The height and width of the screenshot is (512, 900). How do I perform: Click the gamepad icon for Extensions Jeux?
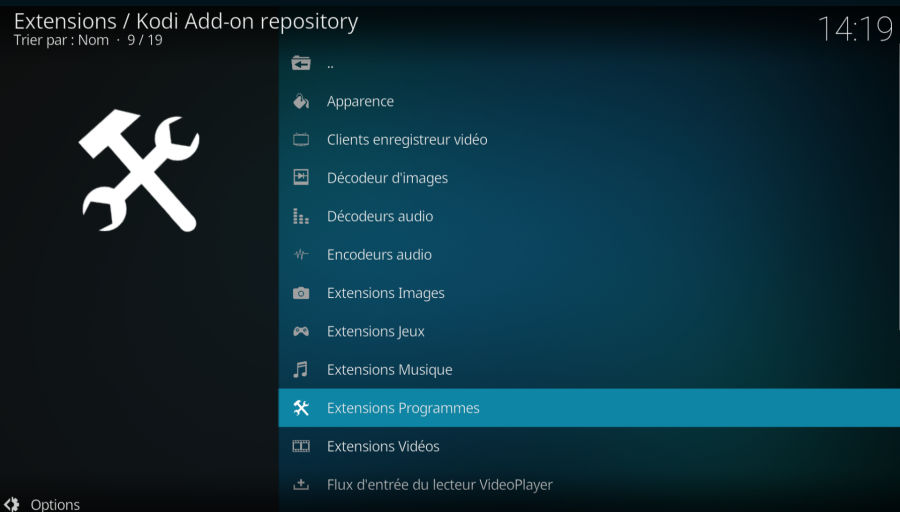click(301, 331)
